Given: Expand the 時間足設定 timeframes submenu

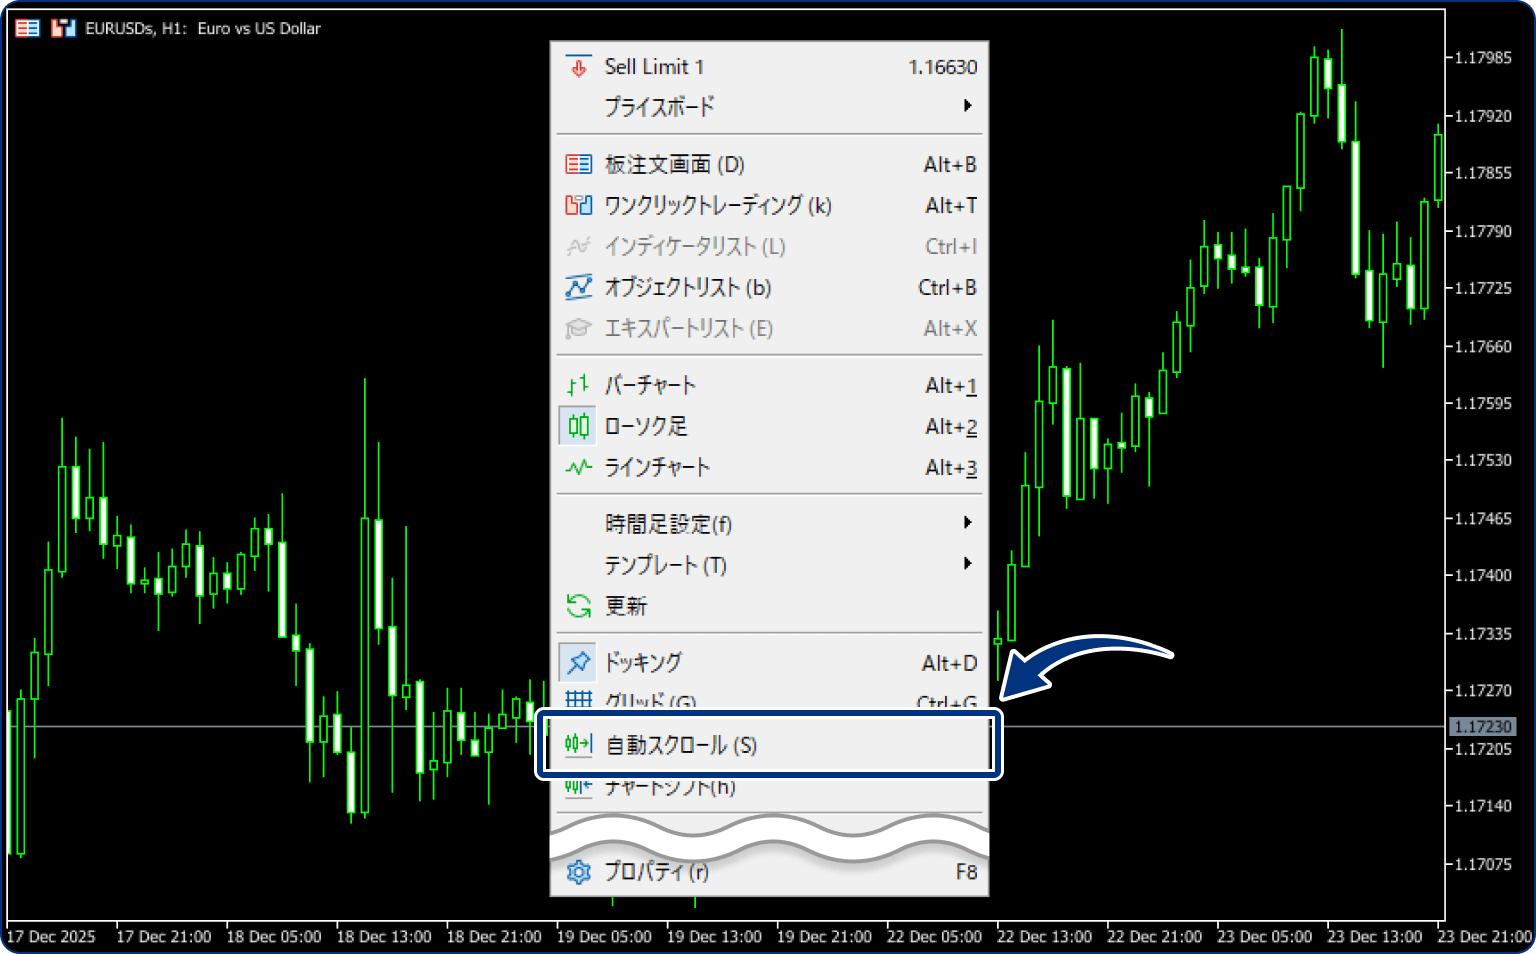Looking at the screenshot, I should click(665, 522).
